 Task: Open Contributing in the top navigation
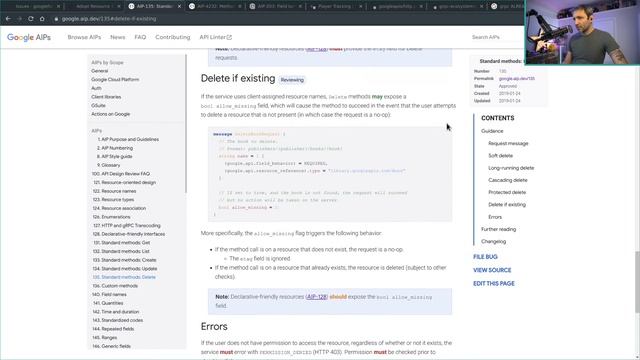(173, 37)
